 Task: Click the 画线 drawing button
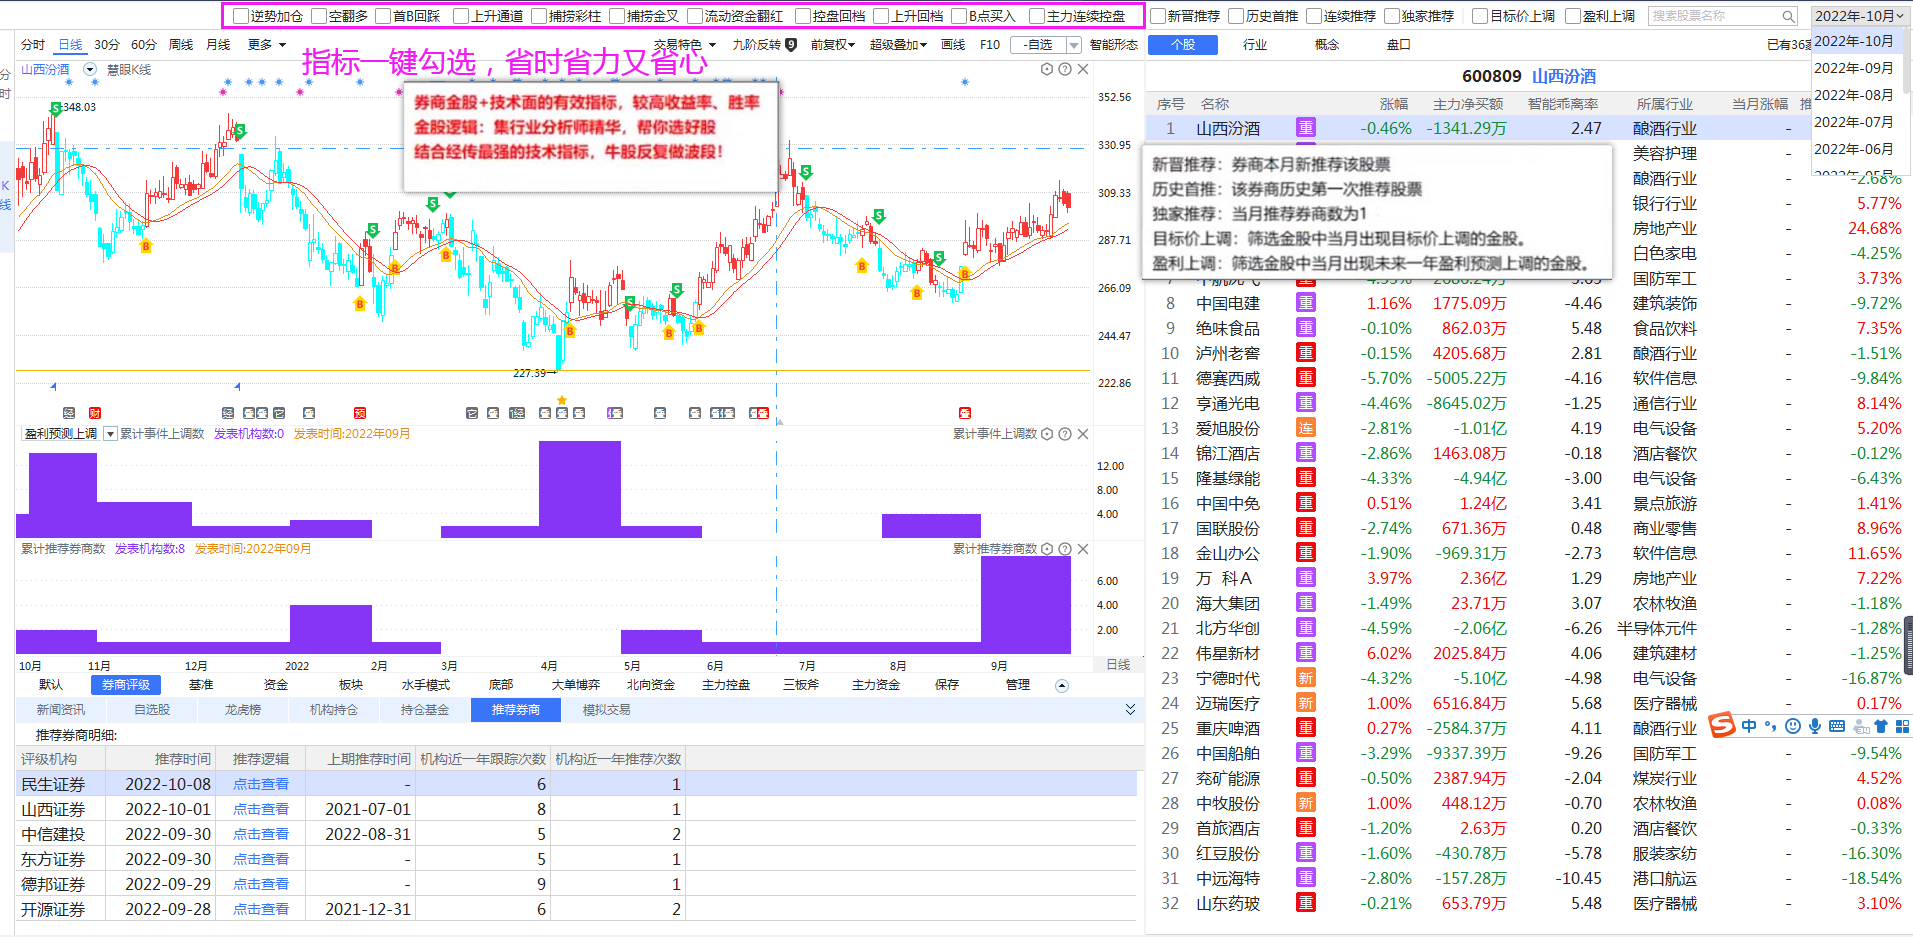click(953, 45)
